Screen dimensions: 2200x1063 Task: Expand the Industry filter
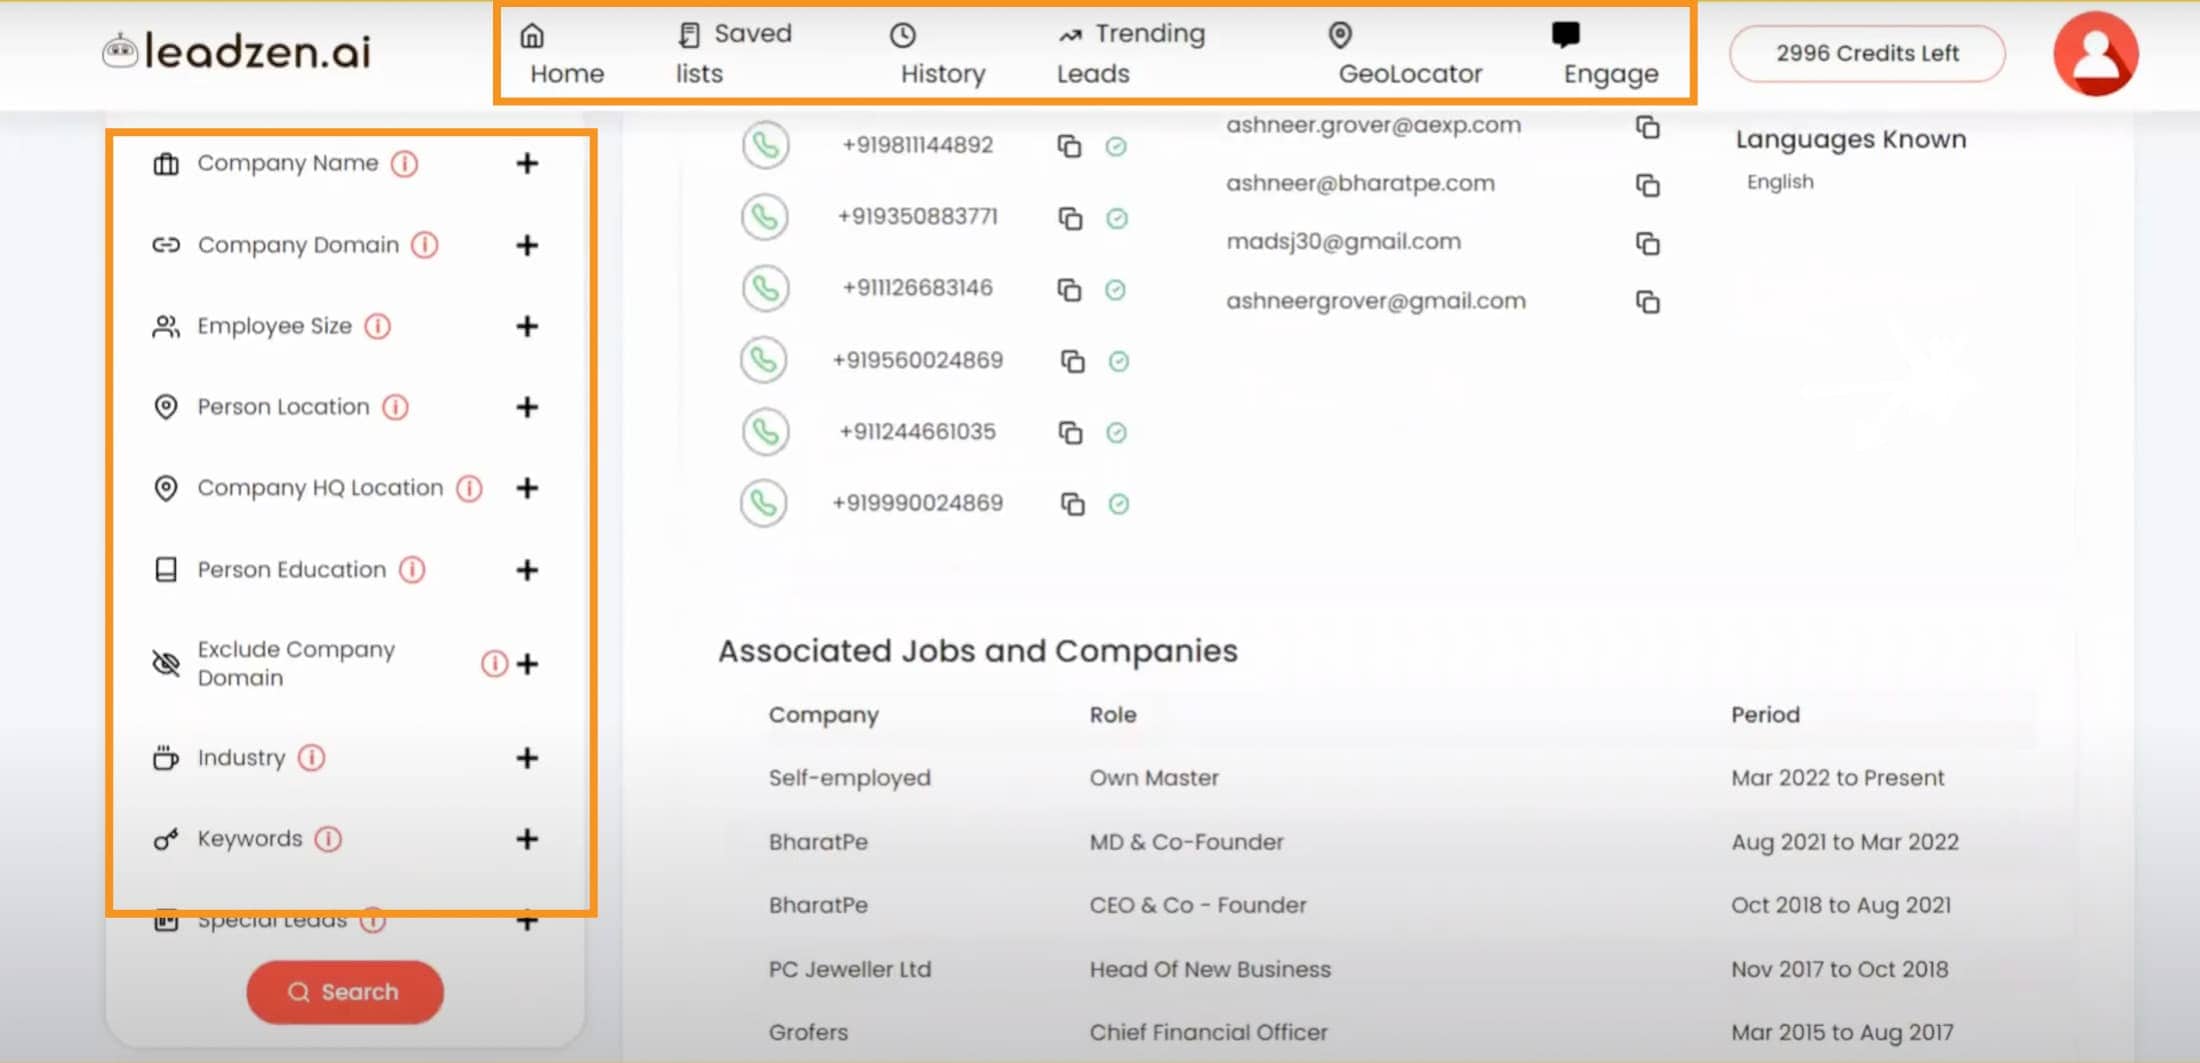pyautogui.click(x=527, y=758)
